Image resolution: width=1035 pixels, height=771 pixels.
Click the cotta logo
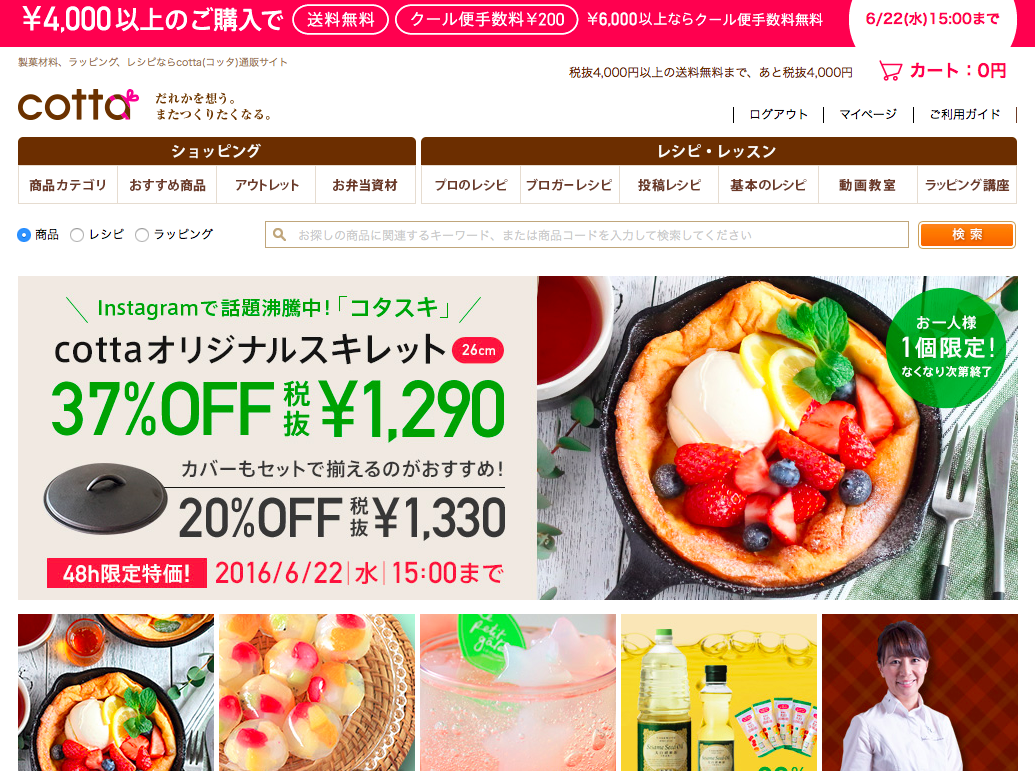(78, 106)
